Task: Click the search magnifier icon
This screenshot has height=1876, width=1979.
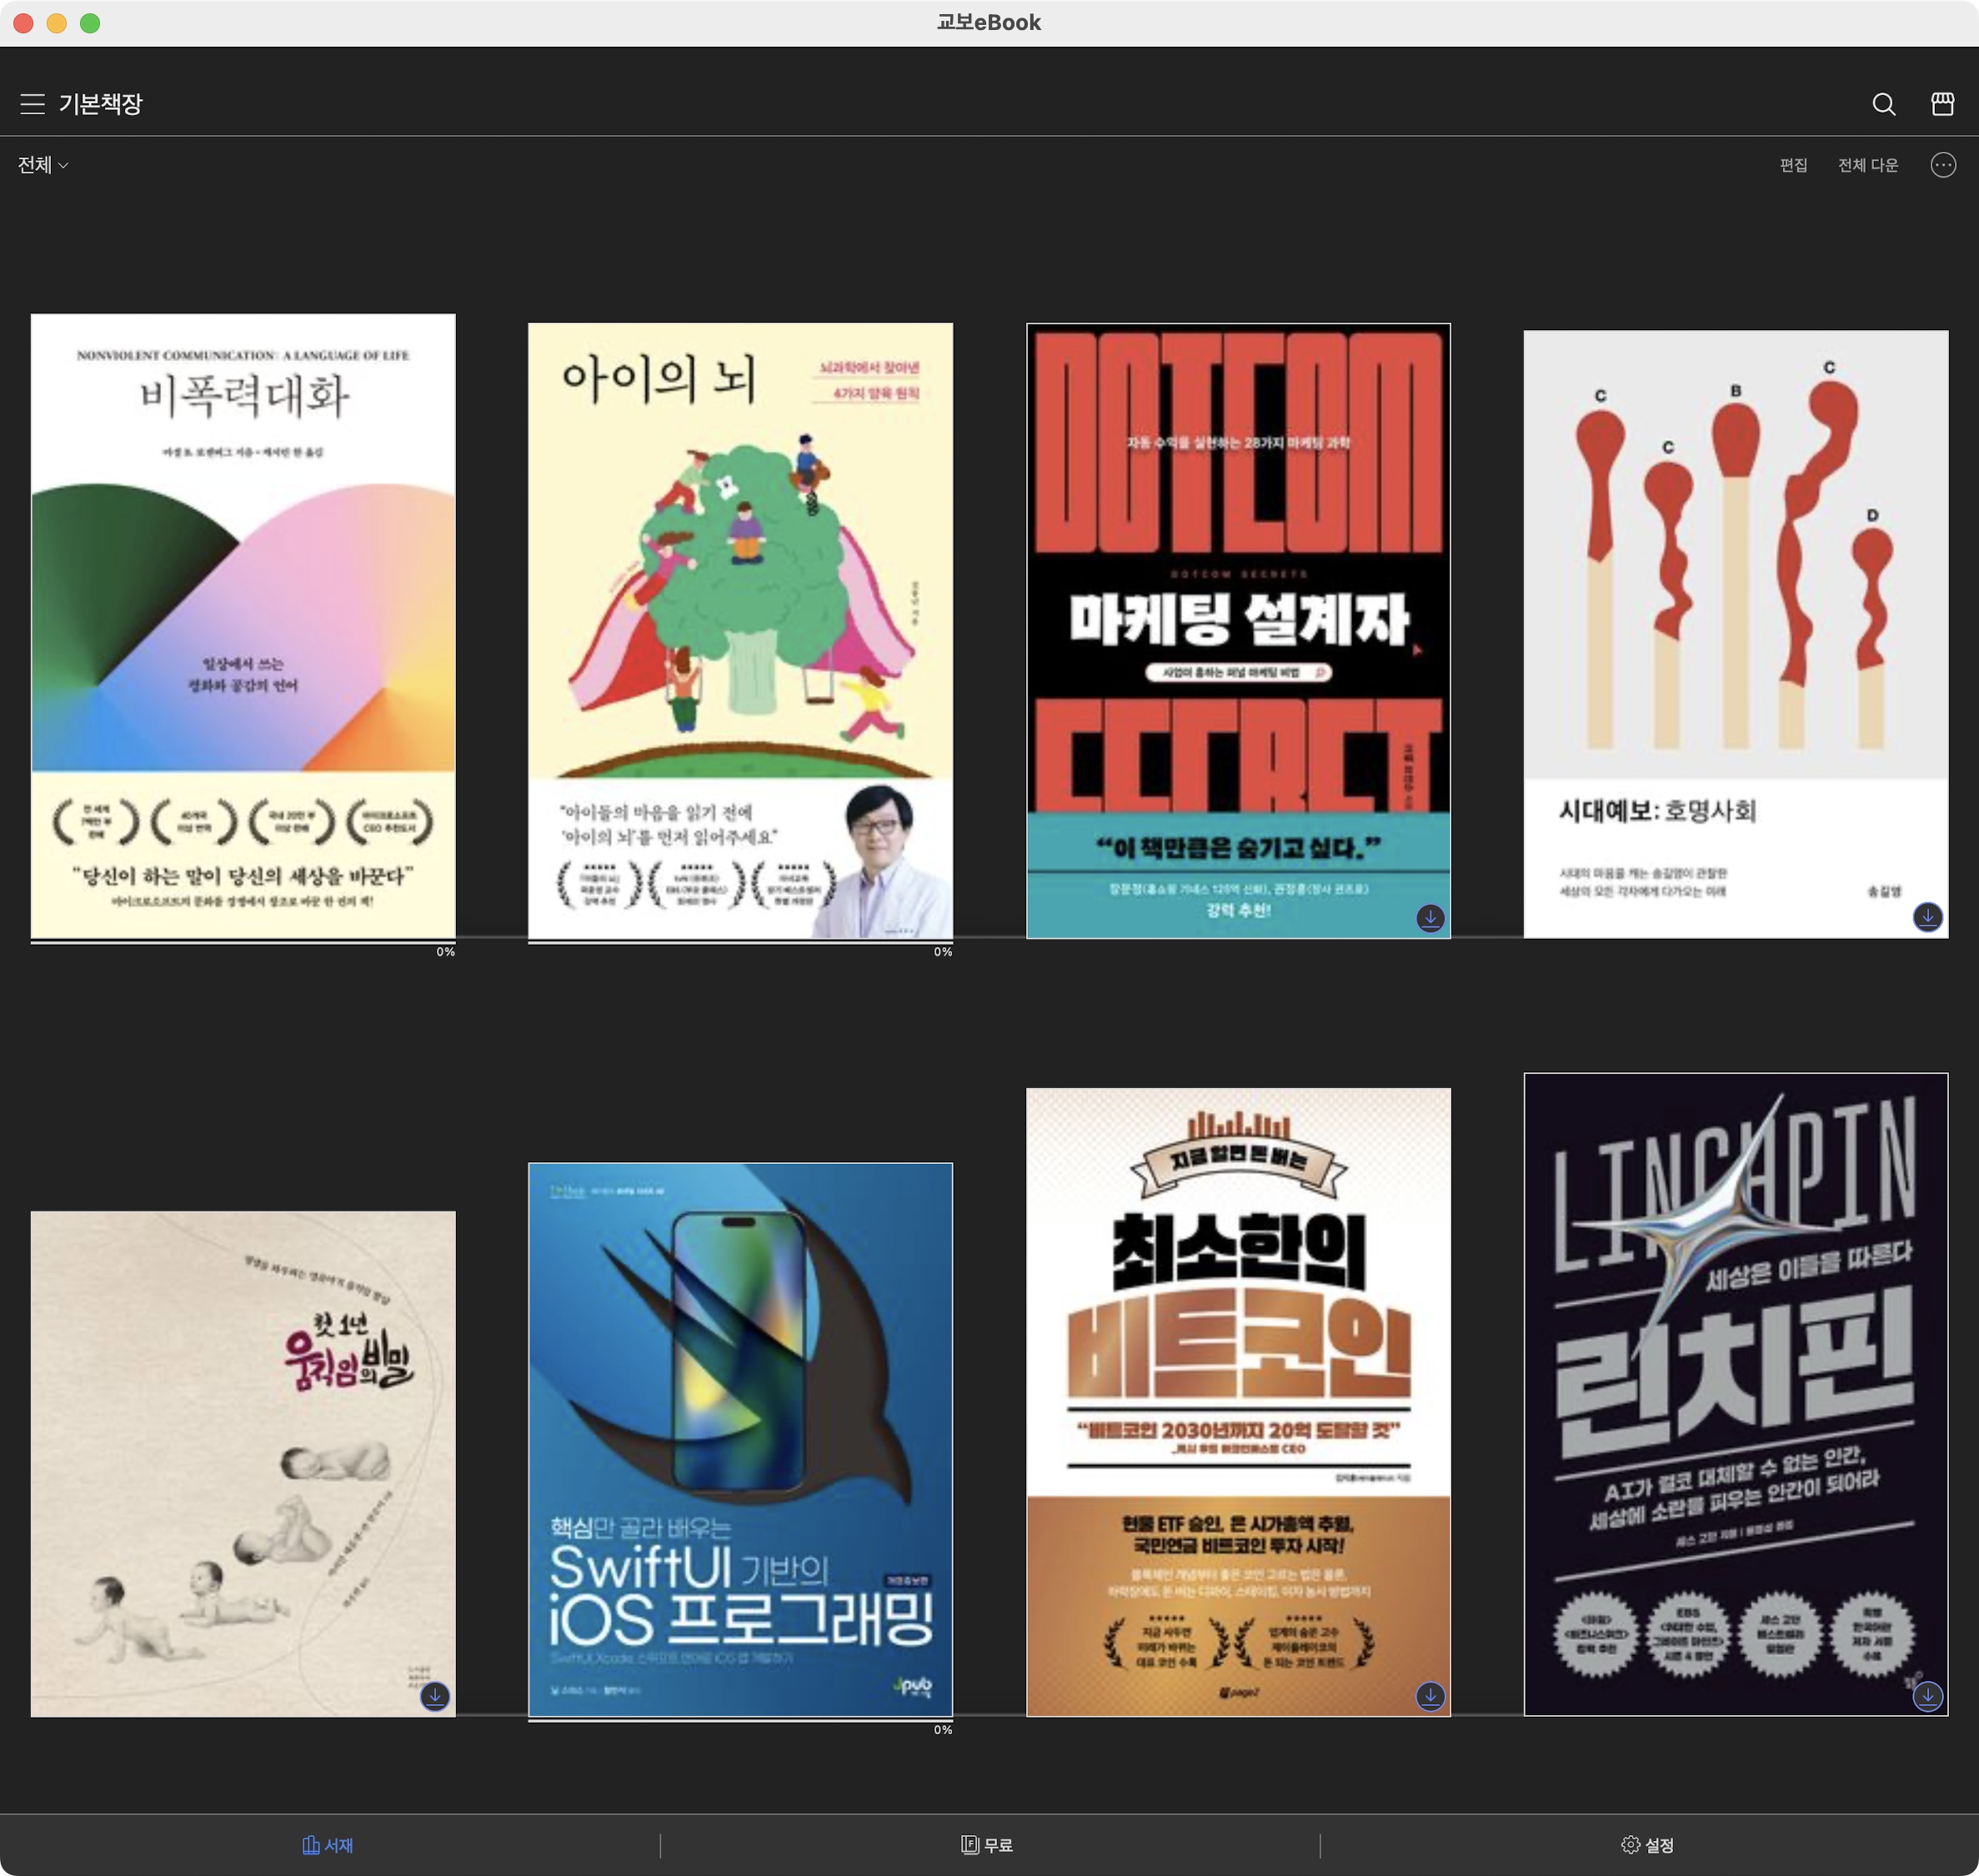Action: point(1883,104)
